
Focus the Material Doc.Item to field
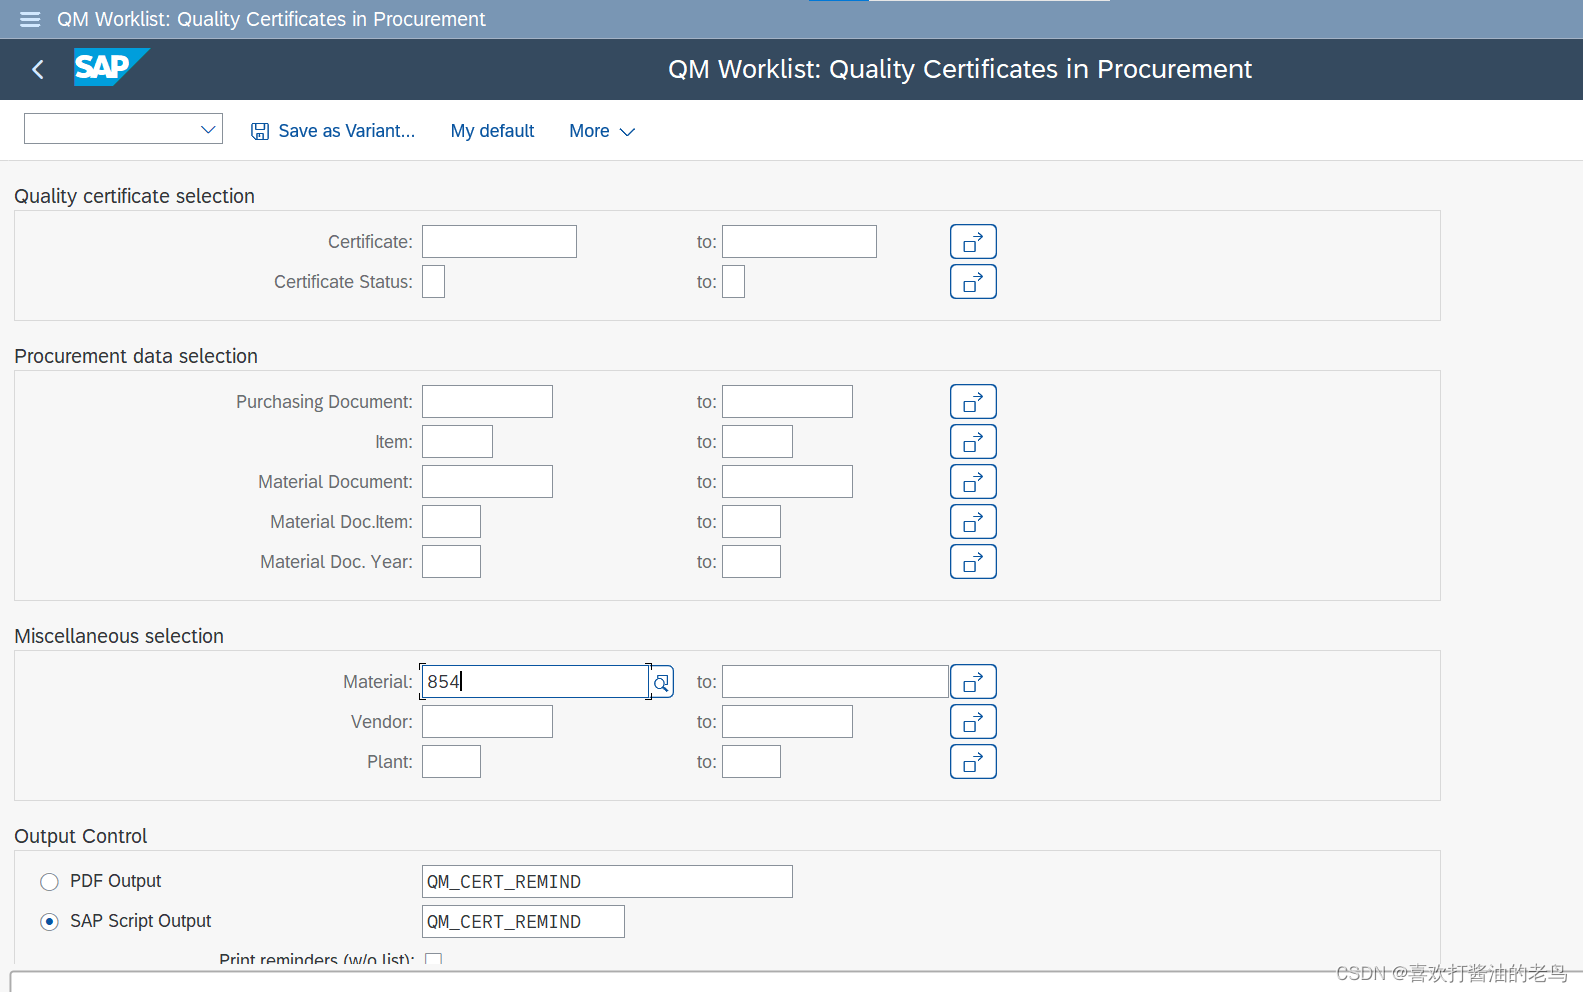pos(751,522)
